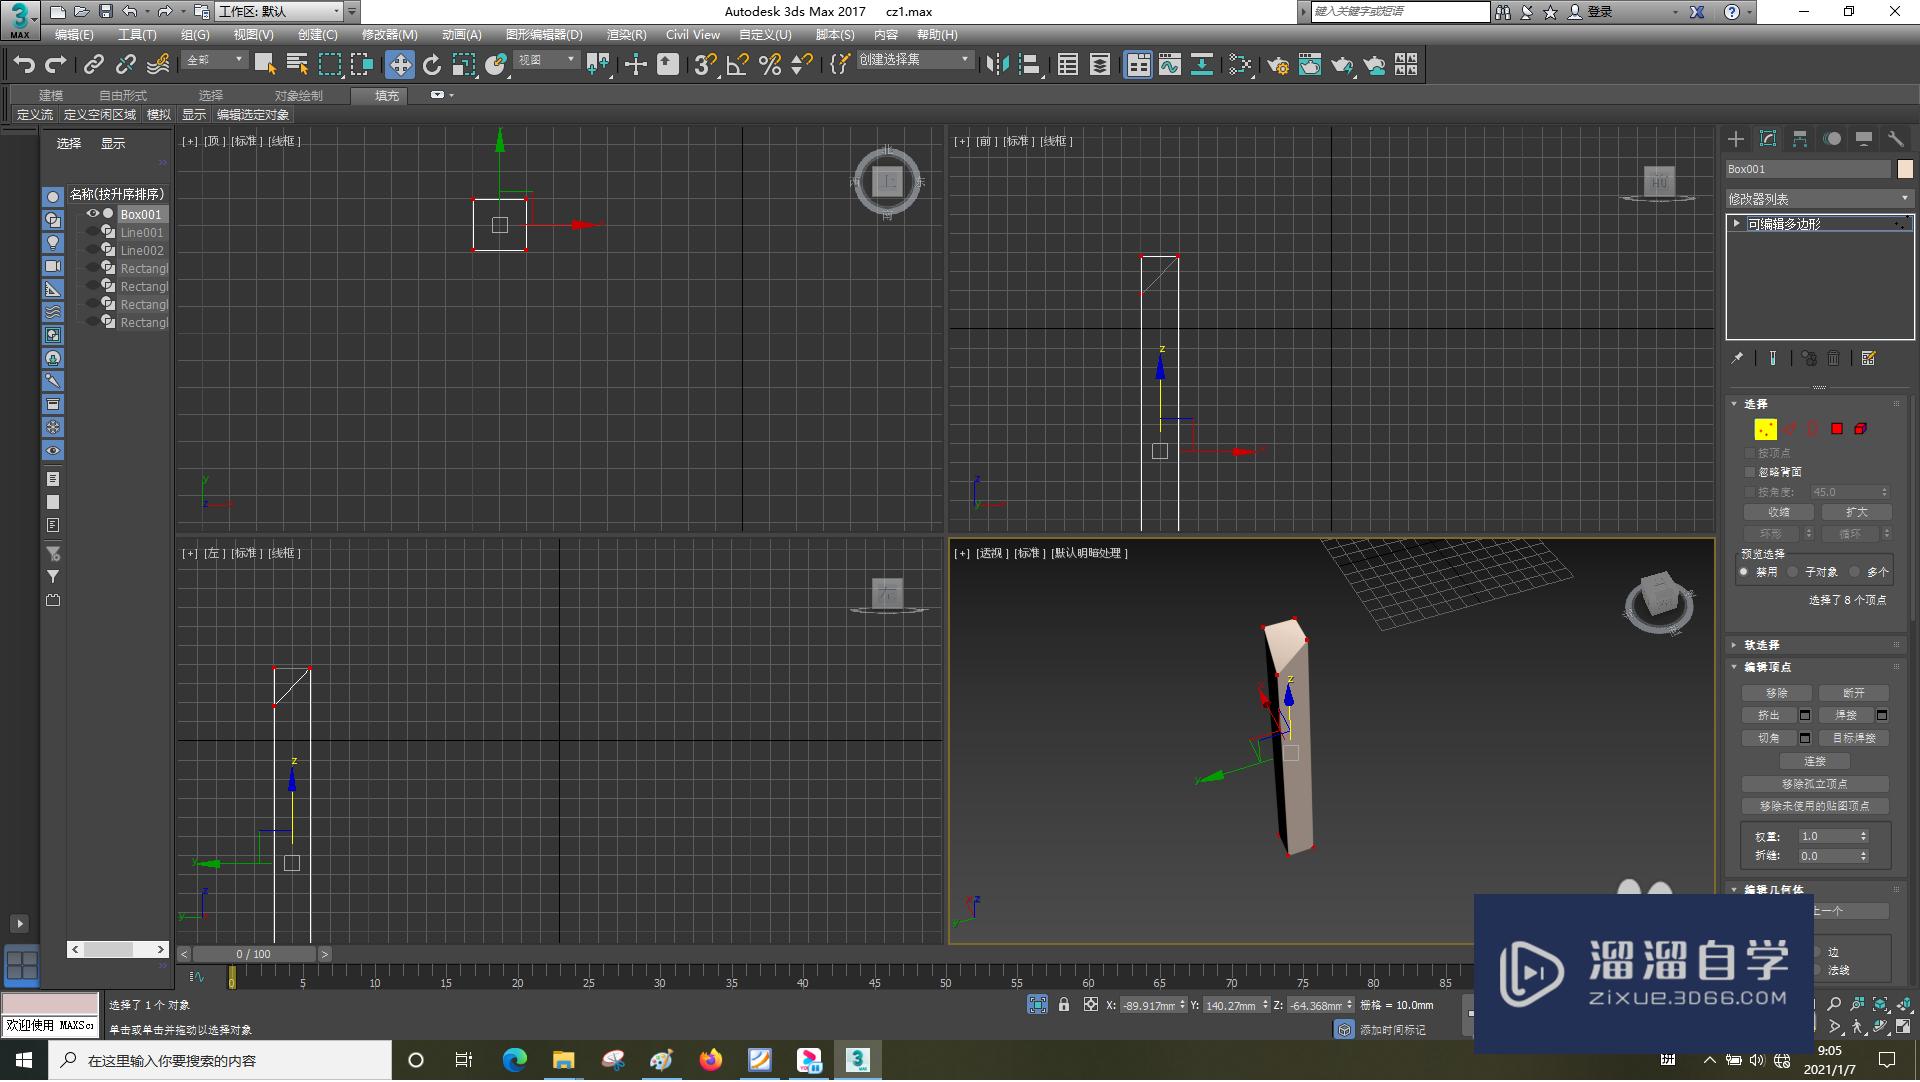The image size is (1920, 1082).
Task: Expand the 软选择 rollout
Action: 1761,645
